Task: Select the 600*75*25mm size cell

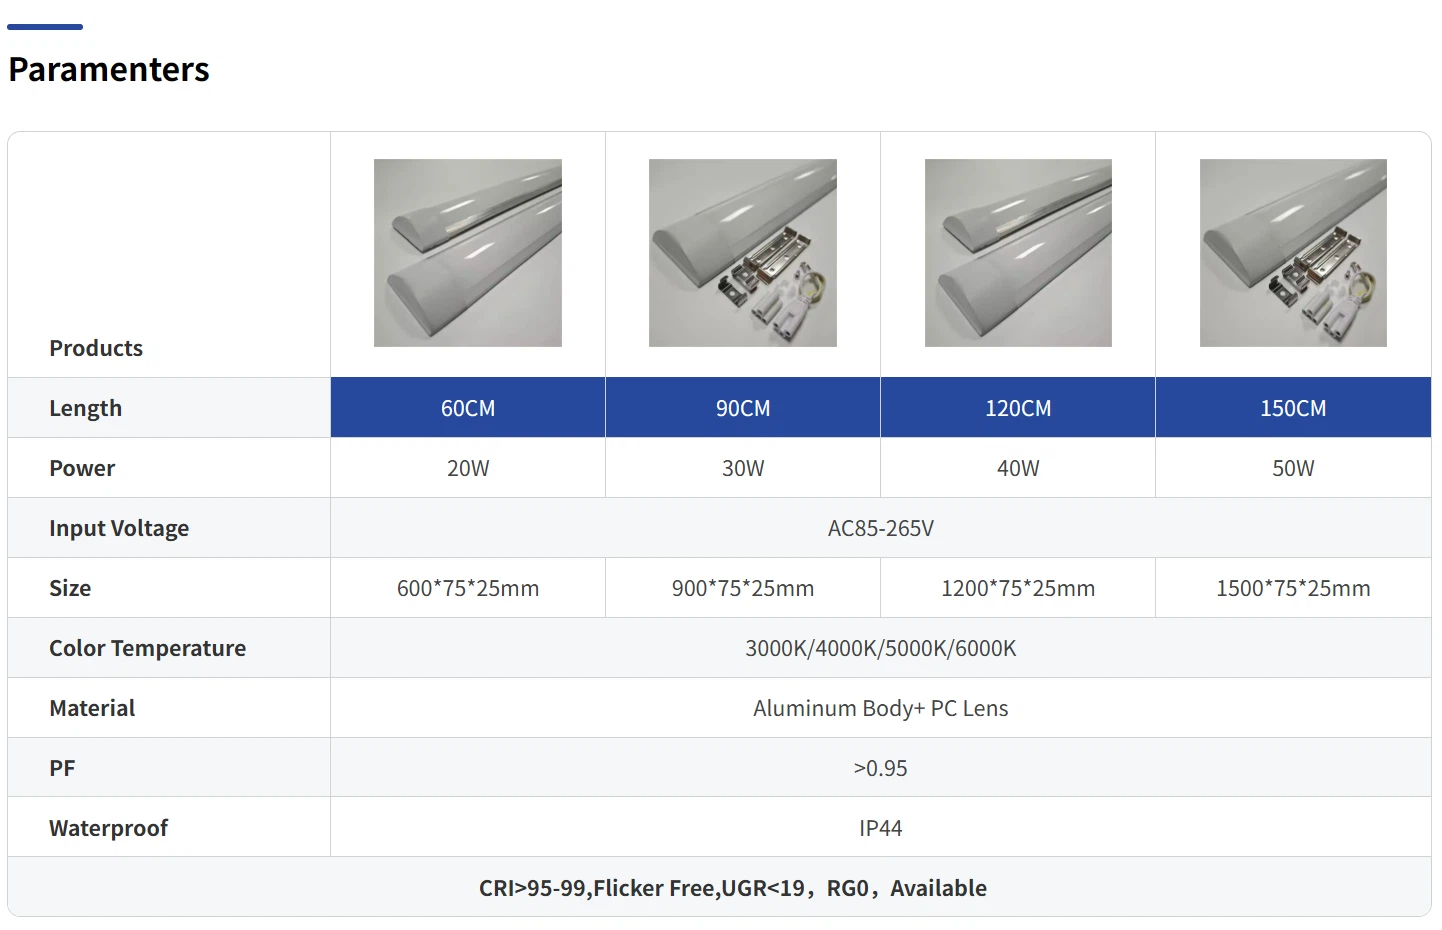Action: 468,588
